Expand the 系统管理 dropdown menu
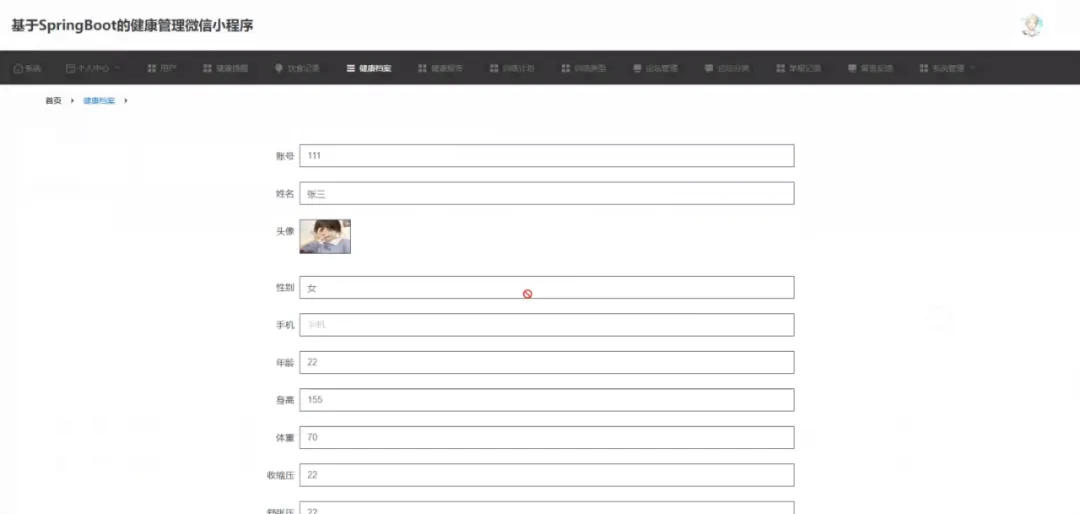The width and height of the screenshot is (1080, 514). tap(972, 68)
